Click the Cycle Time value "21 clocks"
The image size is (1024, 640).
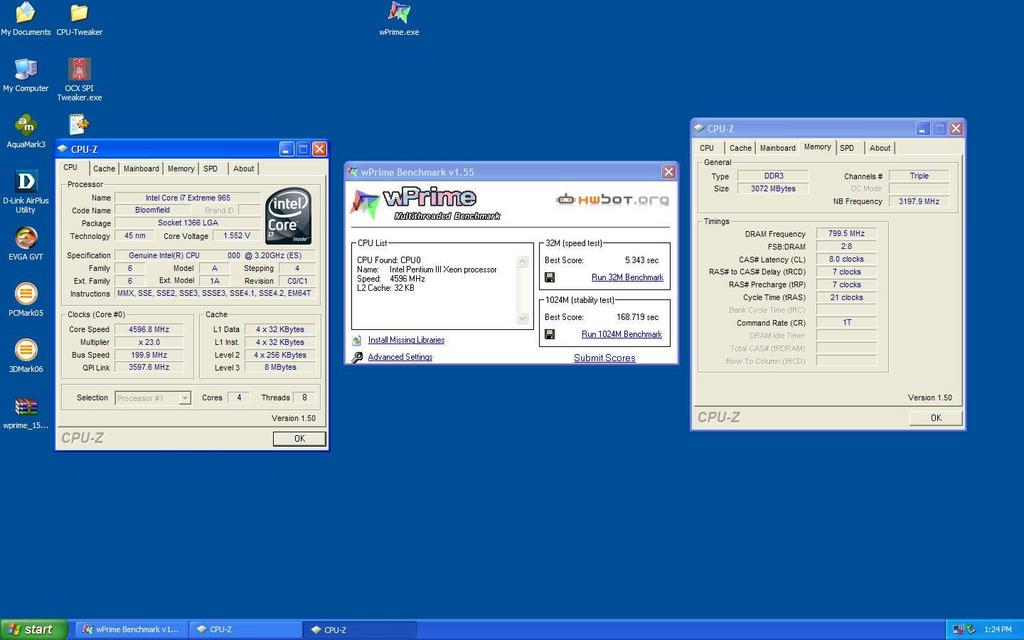click(x=846, y=298)
